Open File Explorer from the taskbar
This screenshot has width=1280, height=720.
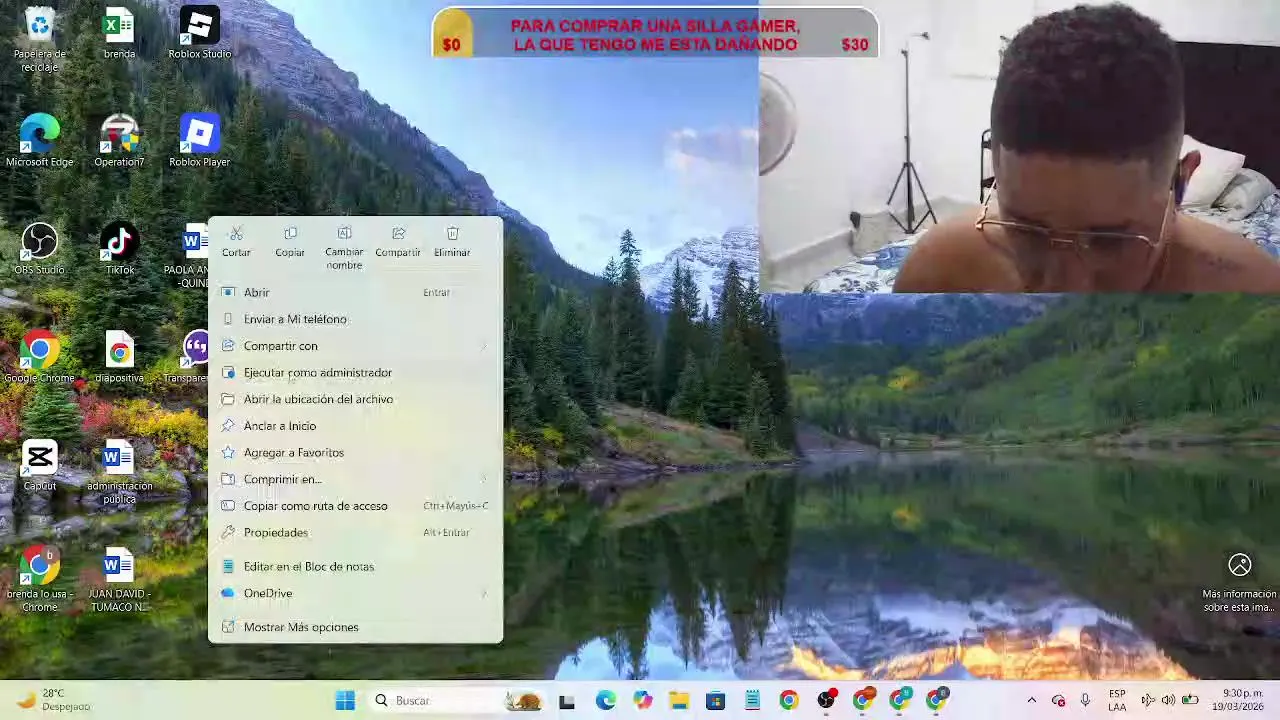679,701
